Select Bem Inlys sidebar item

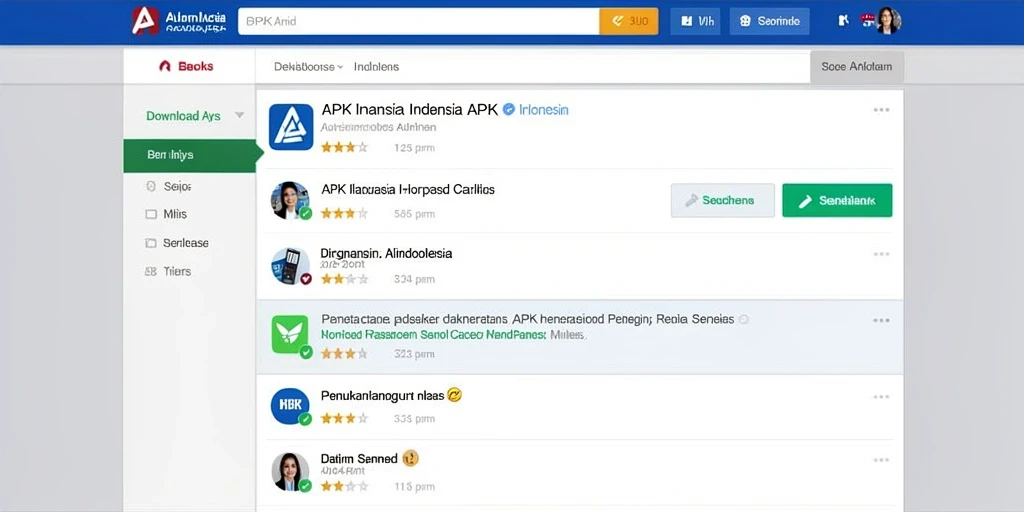[x=189, y=155]
